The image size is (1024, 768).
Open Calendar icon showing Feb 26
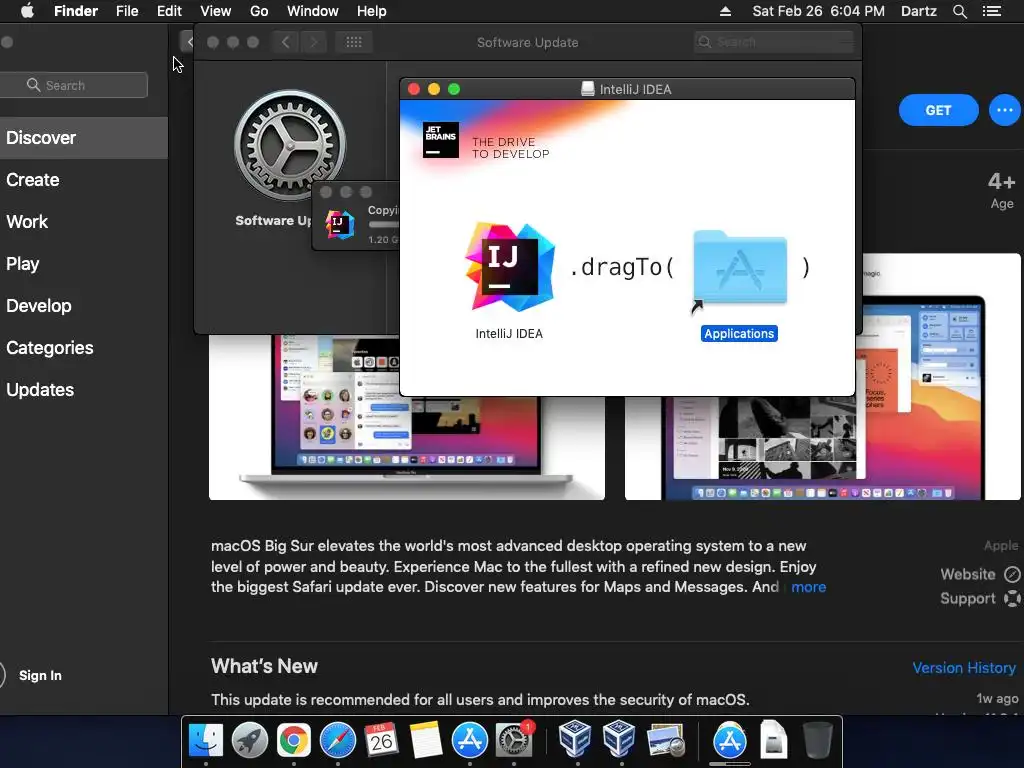[x=381, y=741]
